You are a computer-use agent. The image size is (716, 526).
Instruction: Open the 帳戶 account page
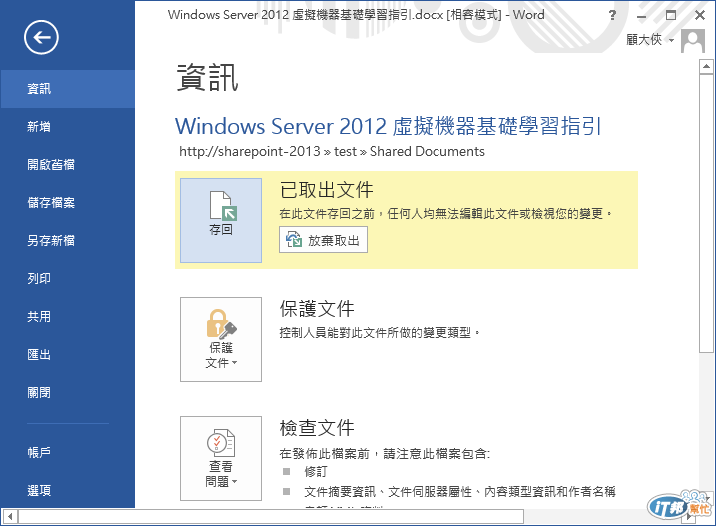pos(68,452)
